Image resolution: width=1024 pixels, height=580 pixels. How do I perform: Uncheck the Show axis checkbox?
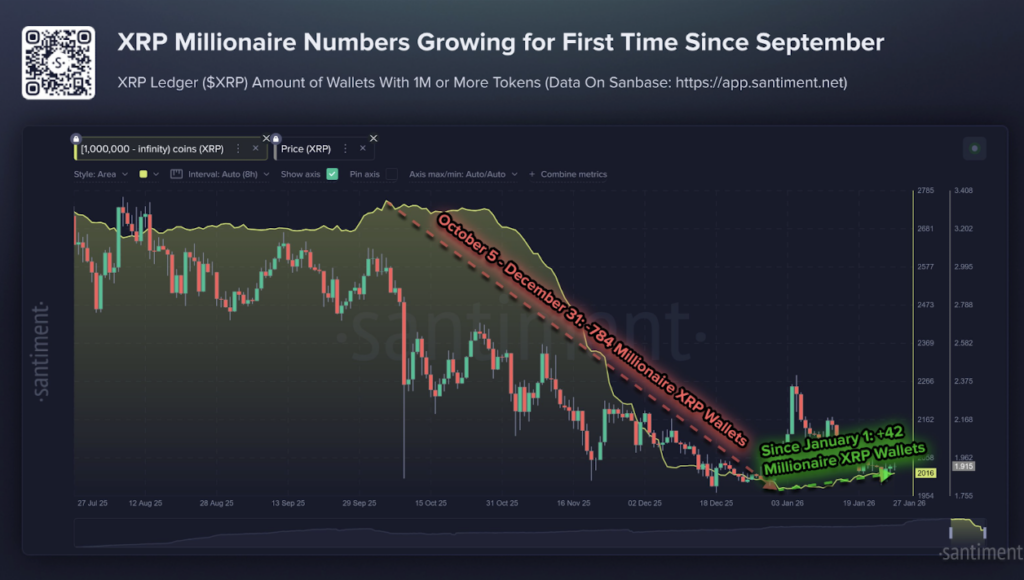coord(332,174)
